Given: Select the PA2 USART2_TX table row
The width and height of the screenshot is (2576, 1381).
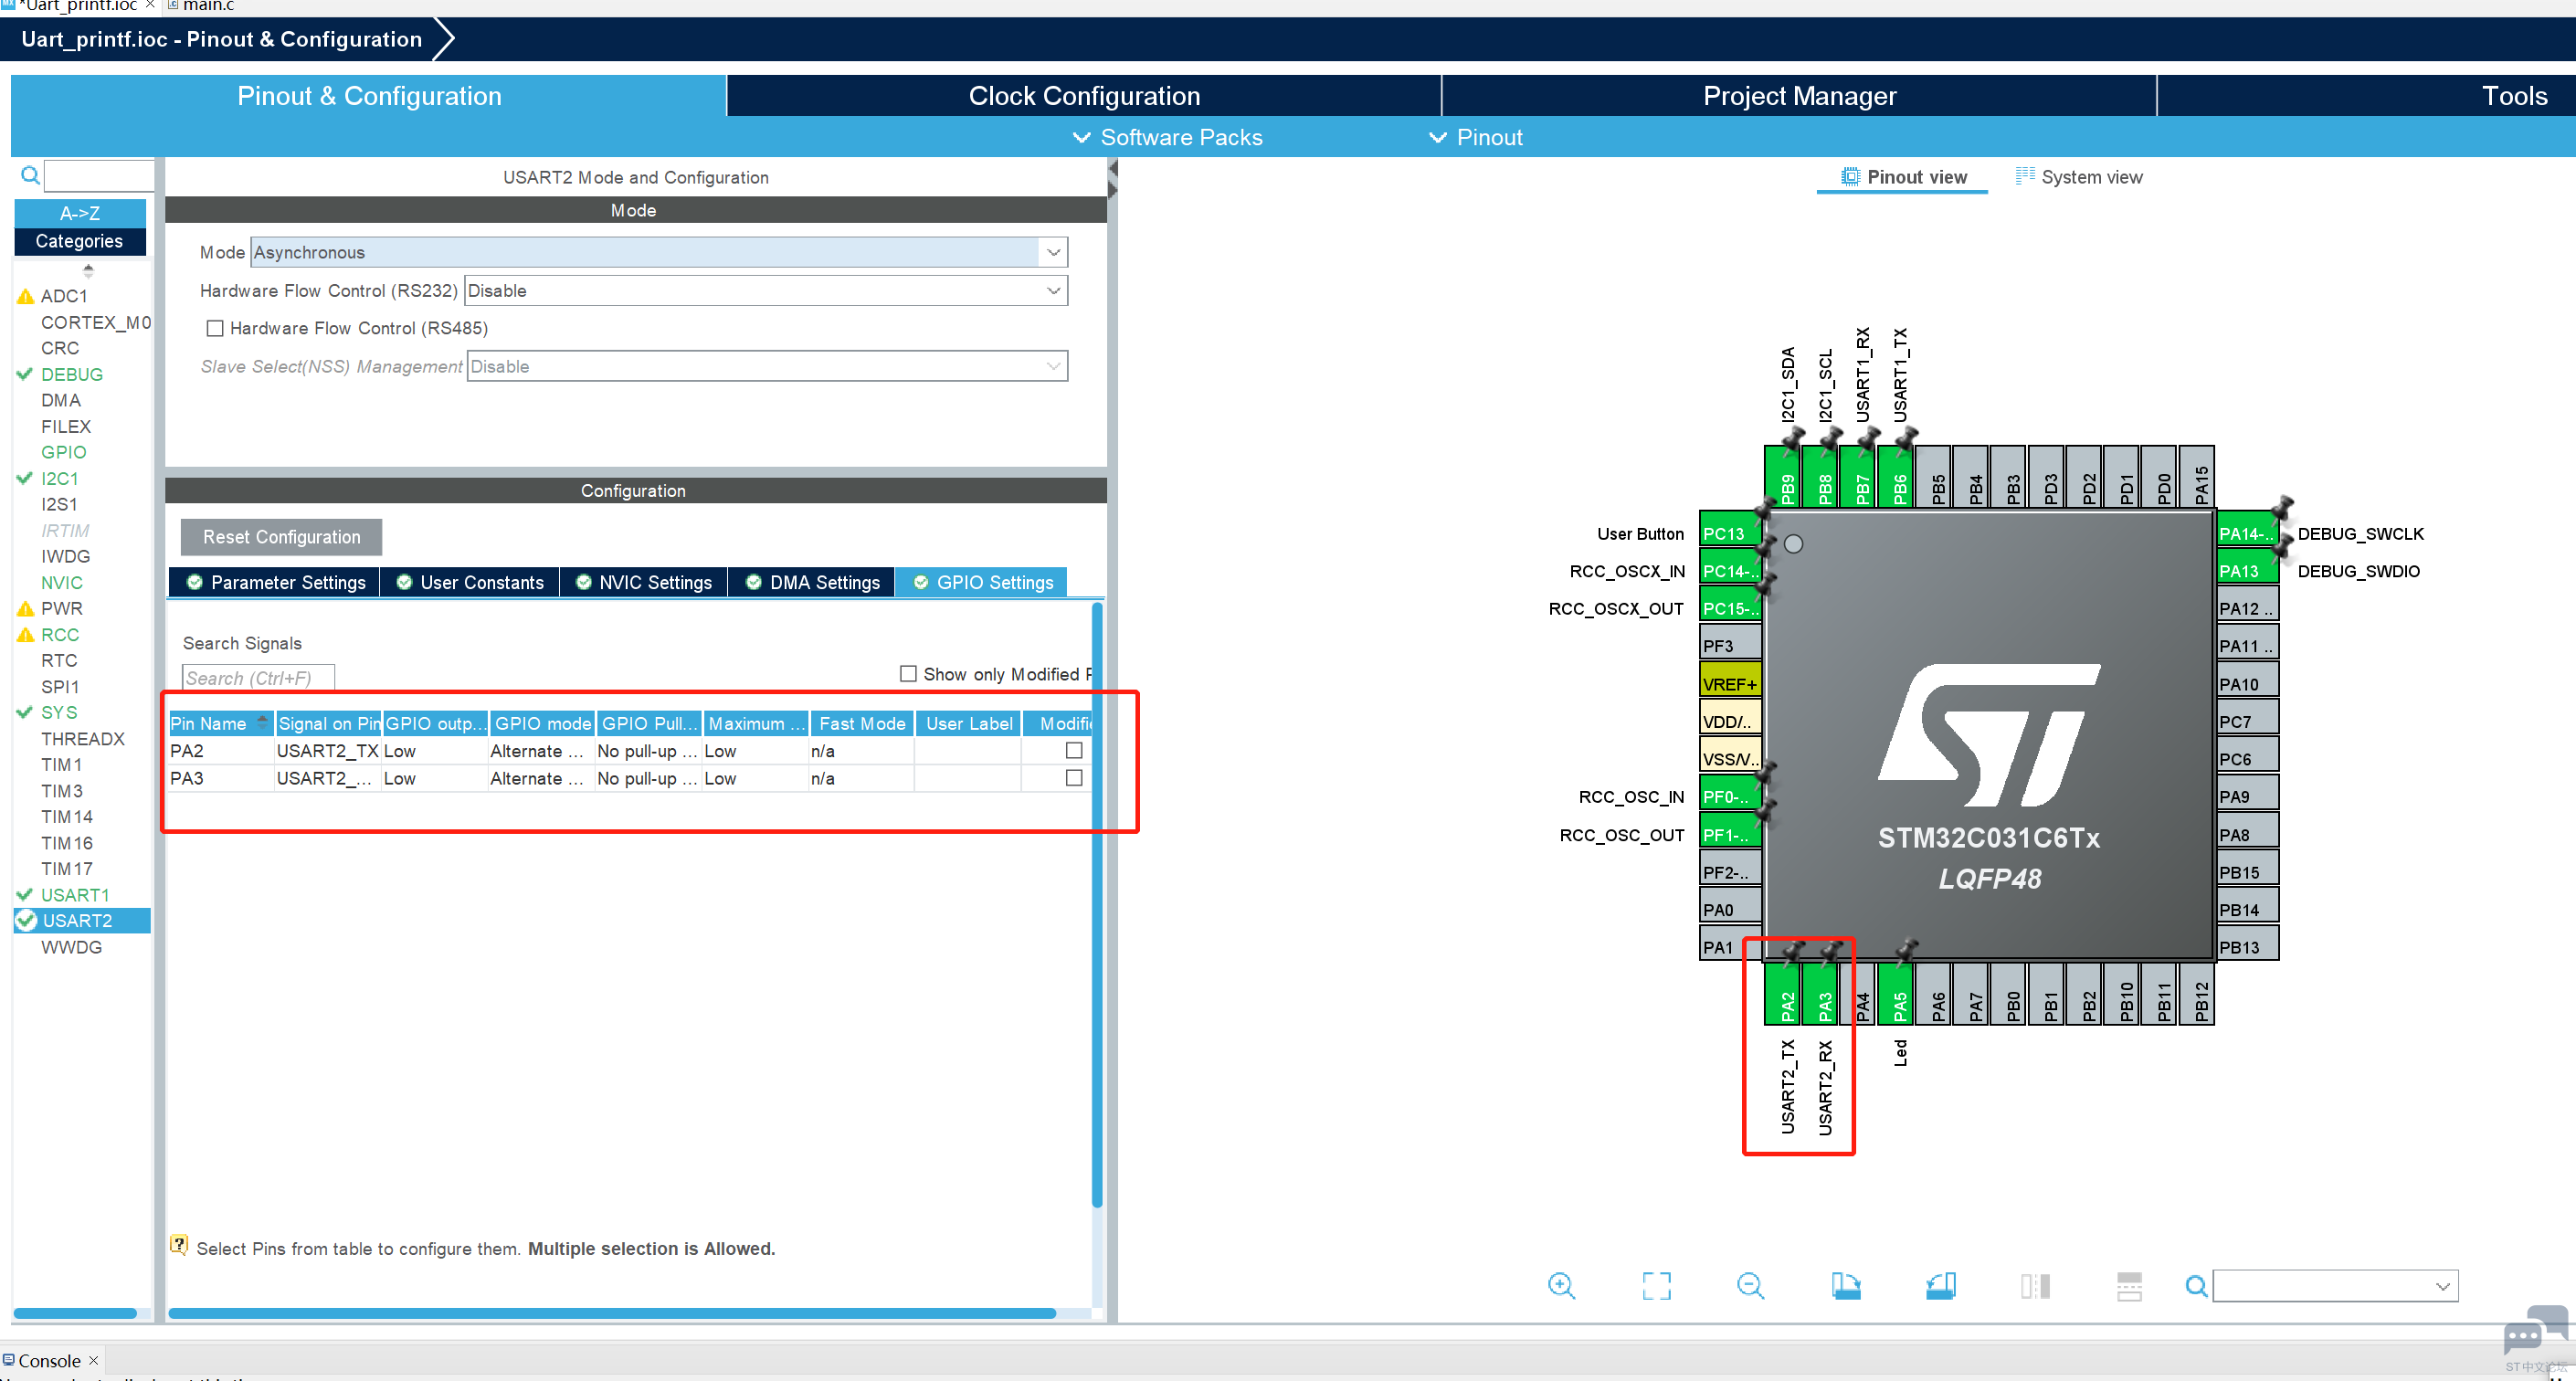Looking at the screenshot, I should (629, 751).
